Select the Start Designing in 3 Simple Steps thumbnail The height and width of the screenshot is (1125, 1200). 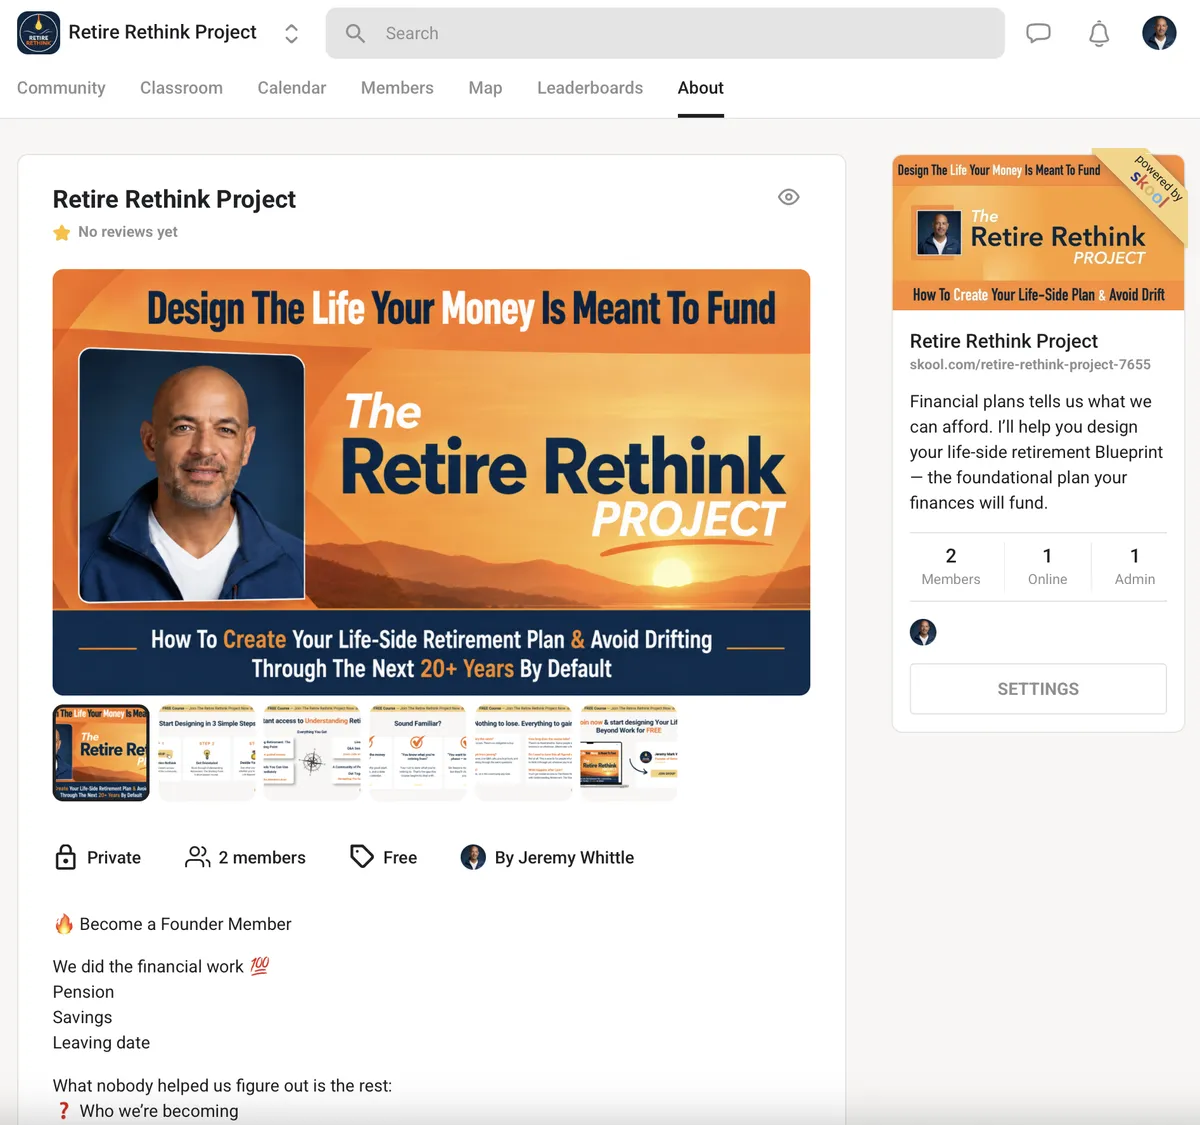pyautogui.click(x=207, y=753)
